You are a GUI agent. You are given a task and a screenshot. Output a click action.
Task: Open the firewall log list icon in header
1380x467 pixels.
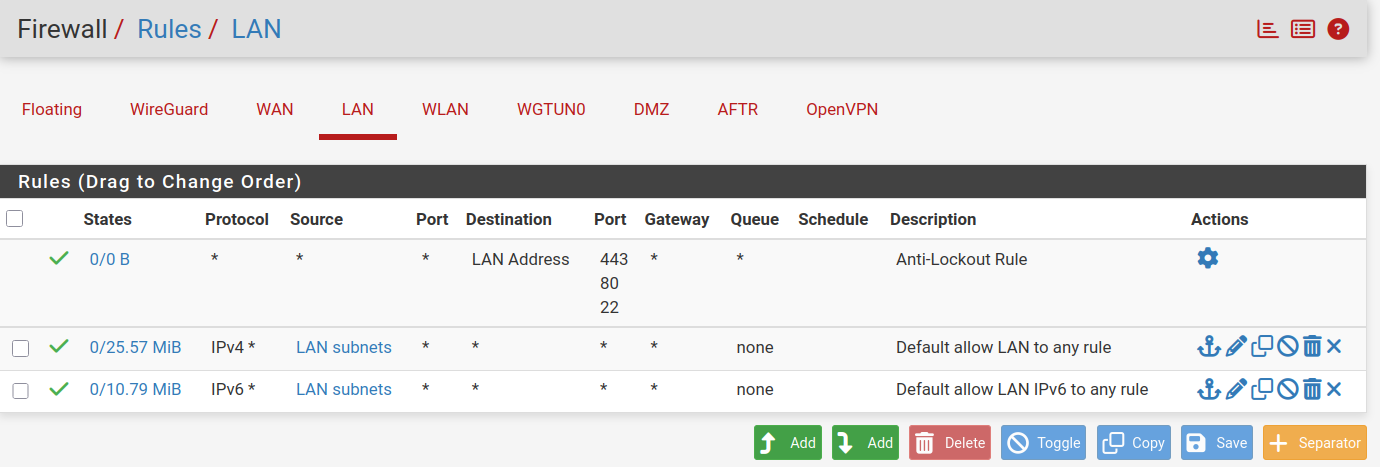(x=1302, y=29)
